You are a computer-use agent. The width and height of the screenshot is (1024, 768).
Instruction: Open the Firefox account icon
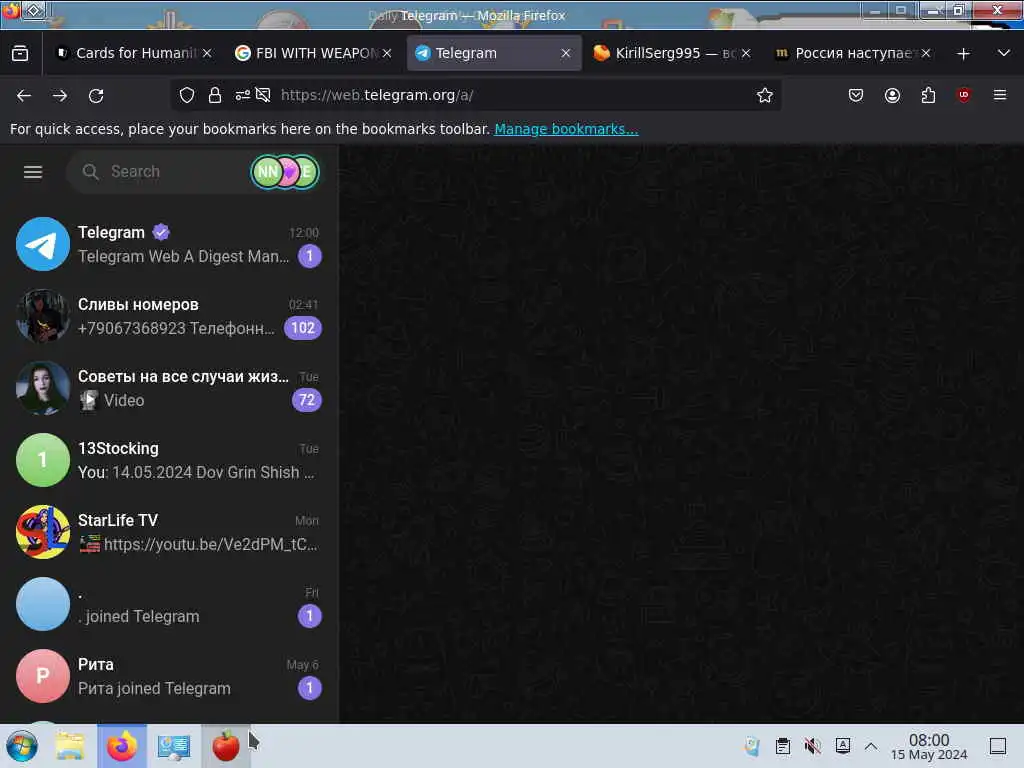point(892,95)
